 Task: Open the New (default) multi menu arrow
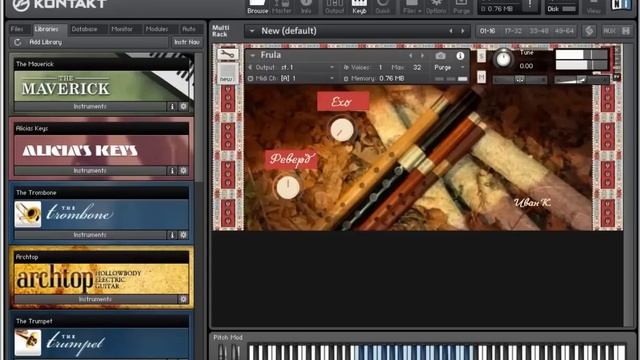(x=252, y=31)
